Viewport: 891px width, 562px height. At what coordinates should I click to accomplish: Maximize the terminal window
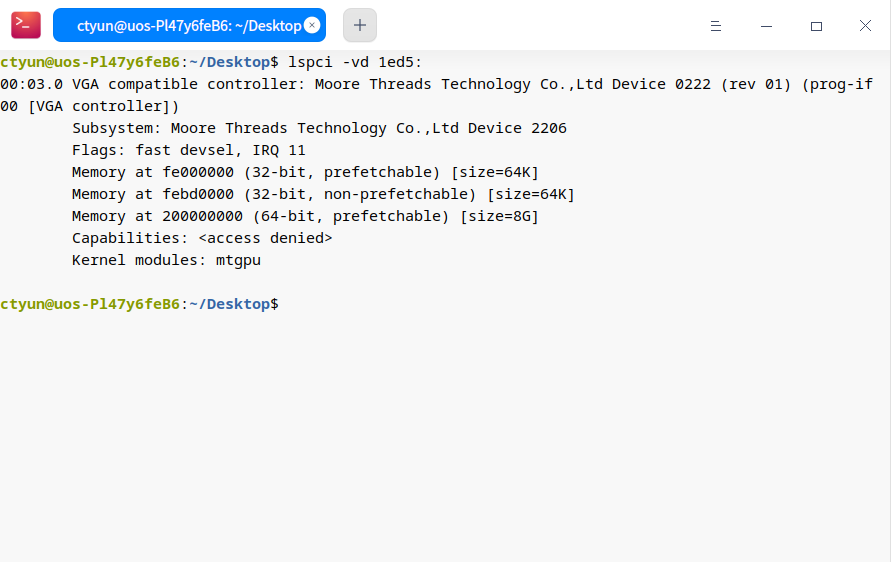click(816, 26)
